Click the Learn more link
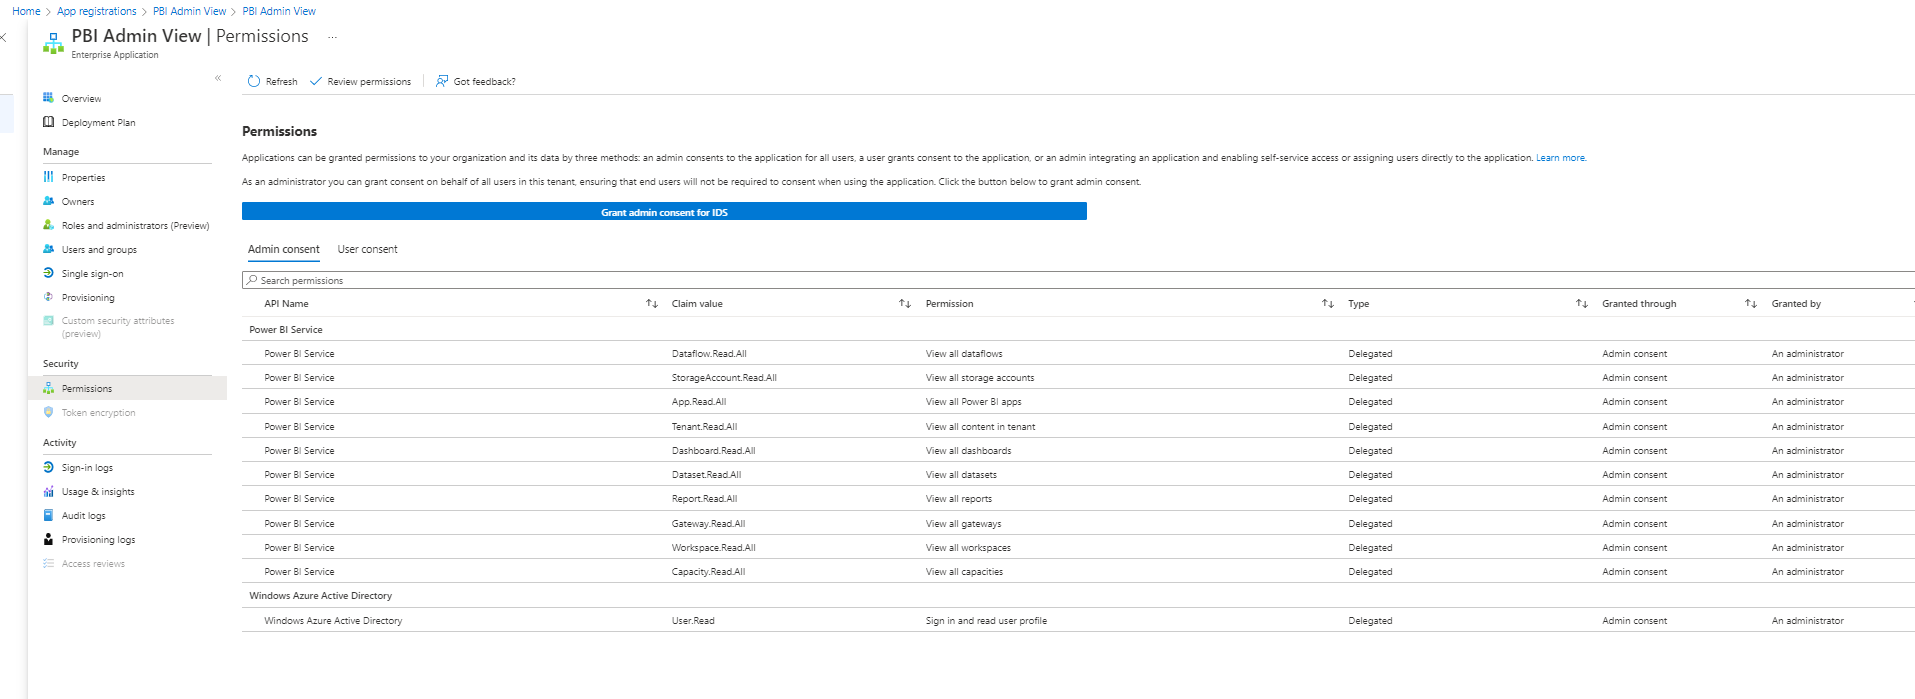Viewport: 1915px width, 699px height. coord(1560,158)
